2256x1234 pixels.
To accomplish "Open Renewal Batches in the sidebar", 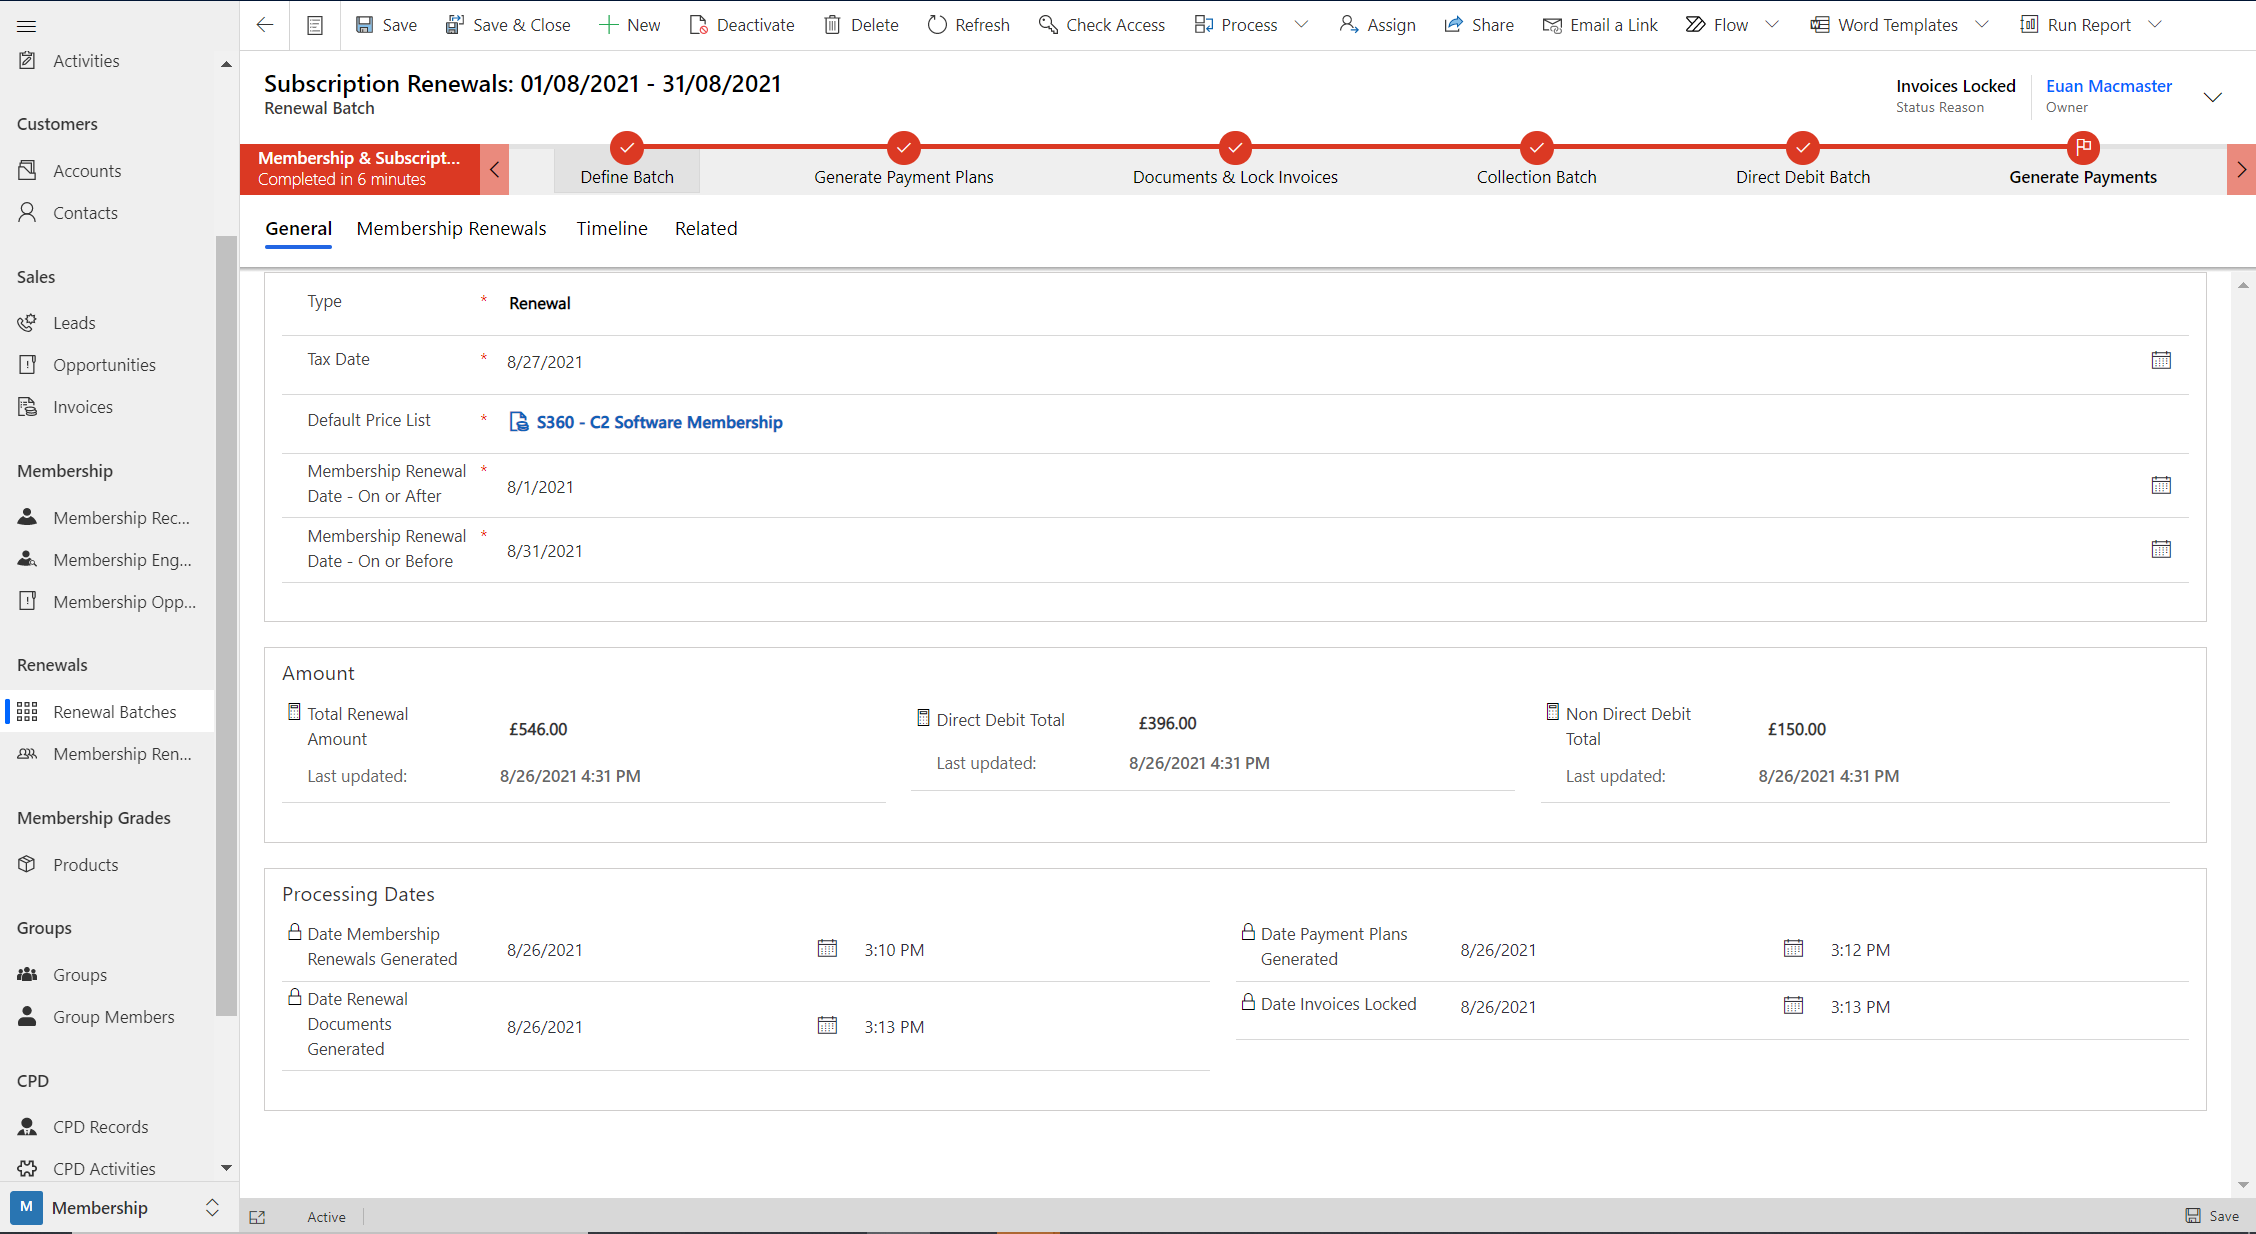I will click(107, 712).
